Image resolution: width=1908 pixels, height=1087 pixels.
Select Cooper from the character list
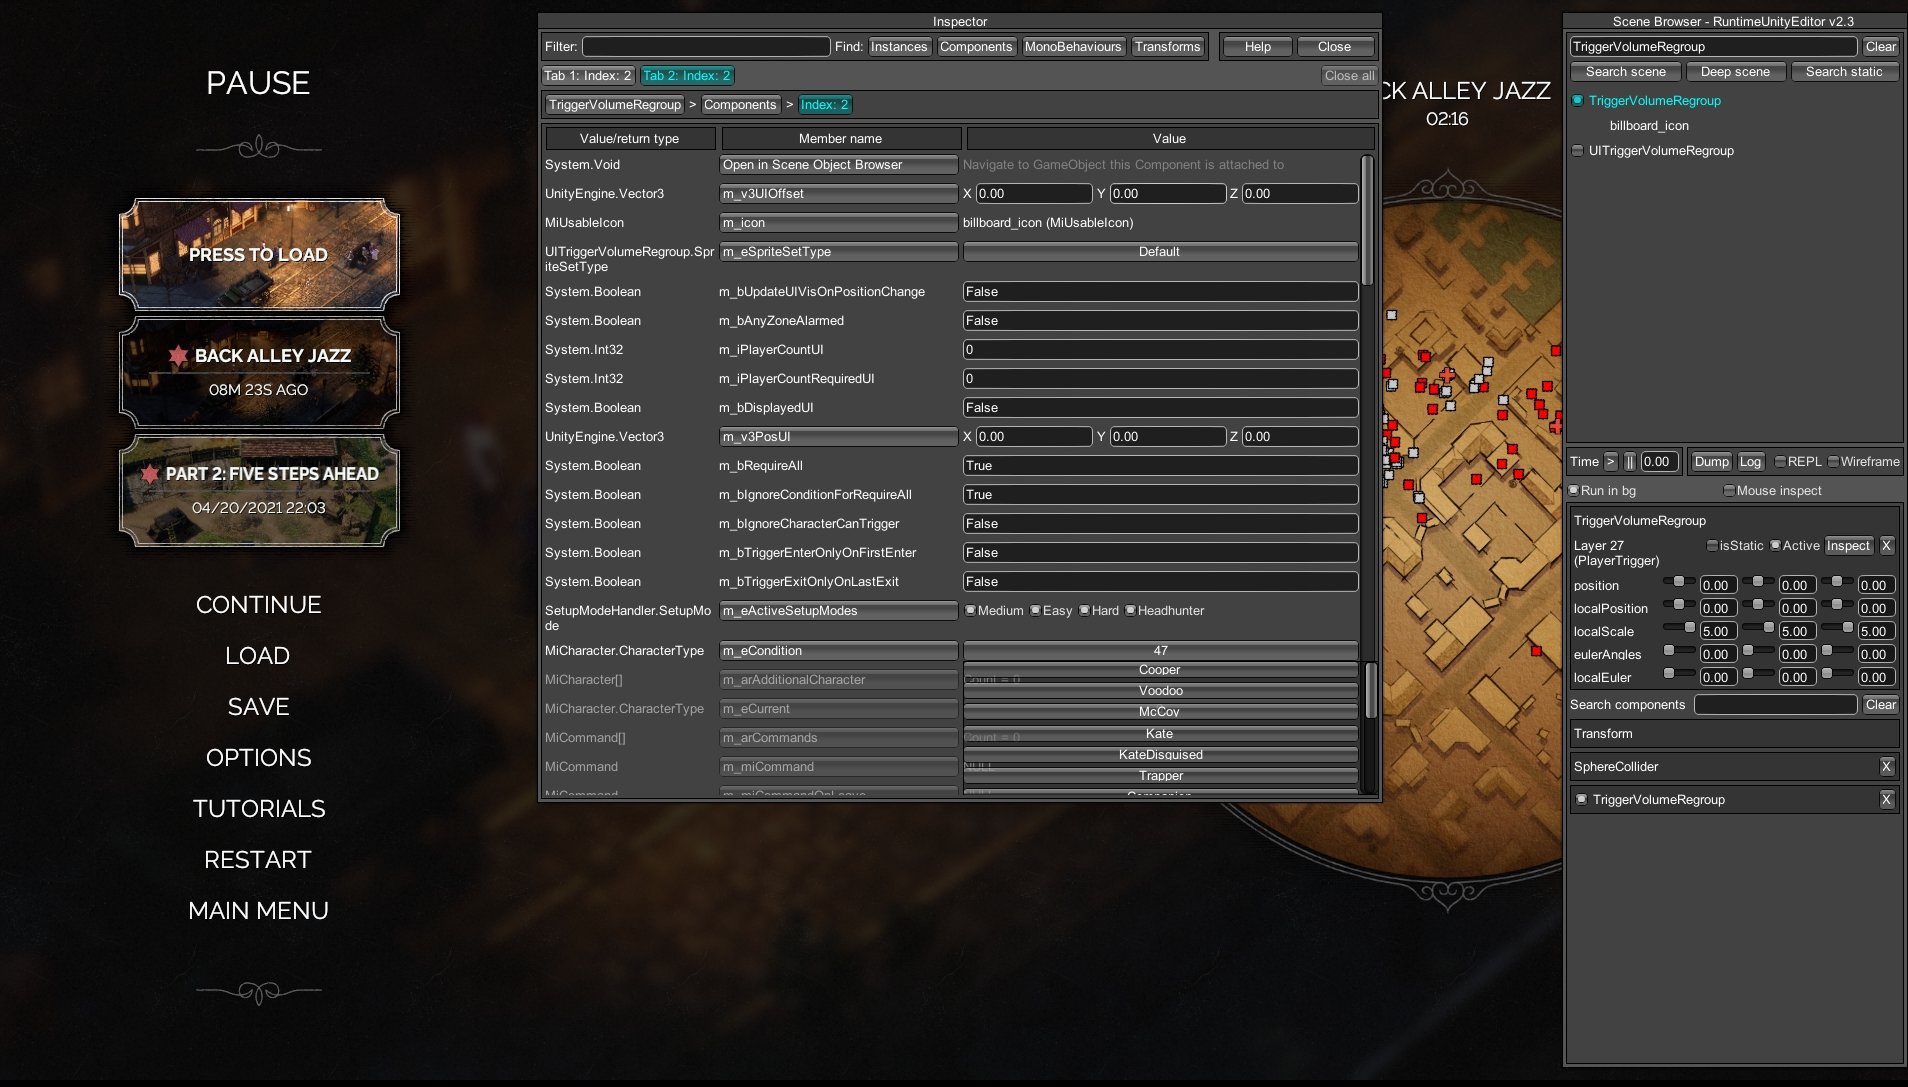[x=1160, y=670]
